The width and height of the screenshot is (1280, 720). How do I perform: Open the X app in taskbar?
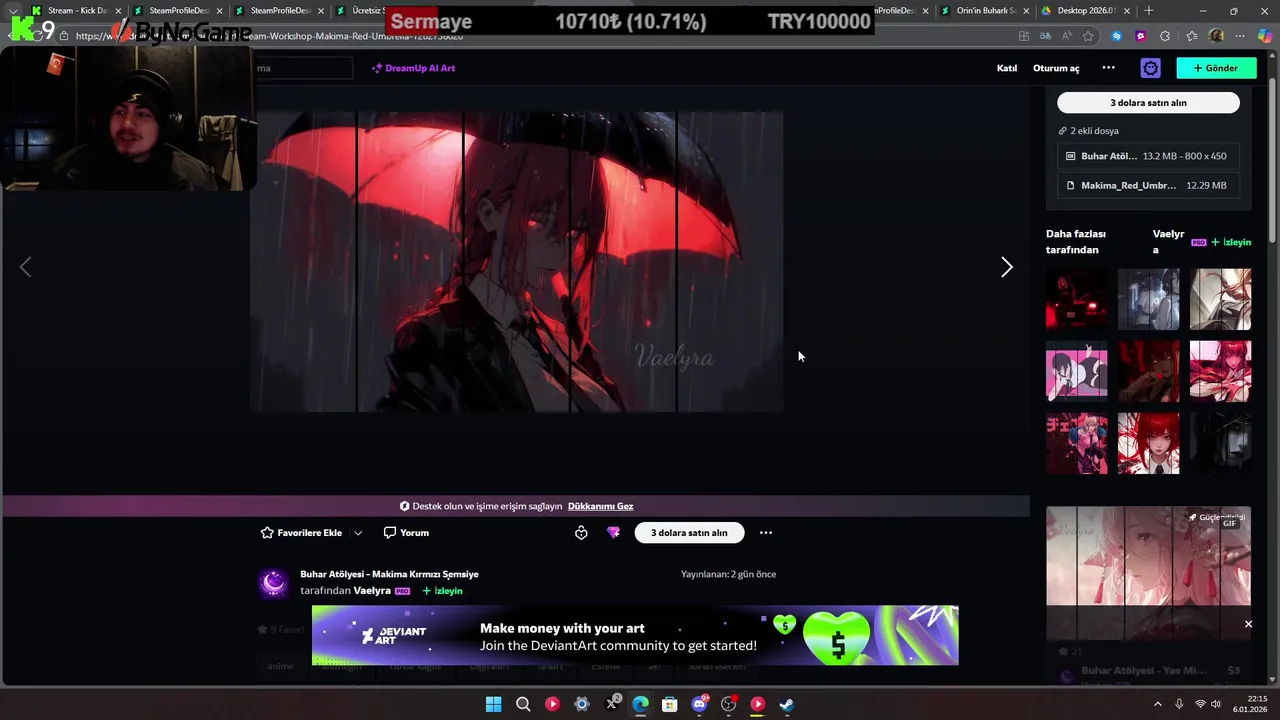(611, 704)
